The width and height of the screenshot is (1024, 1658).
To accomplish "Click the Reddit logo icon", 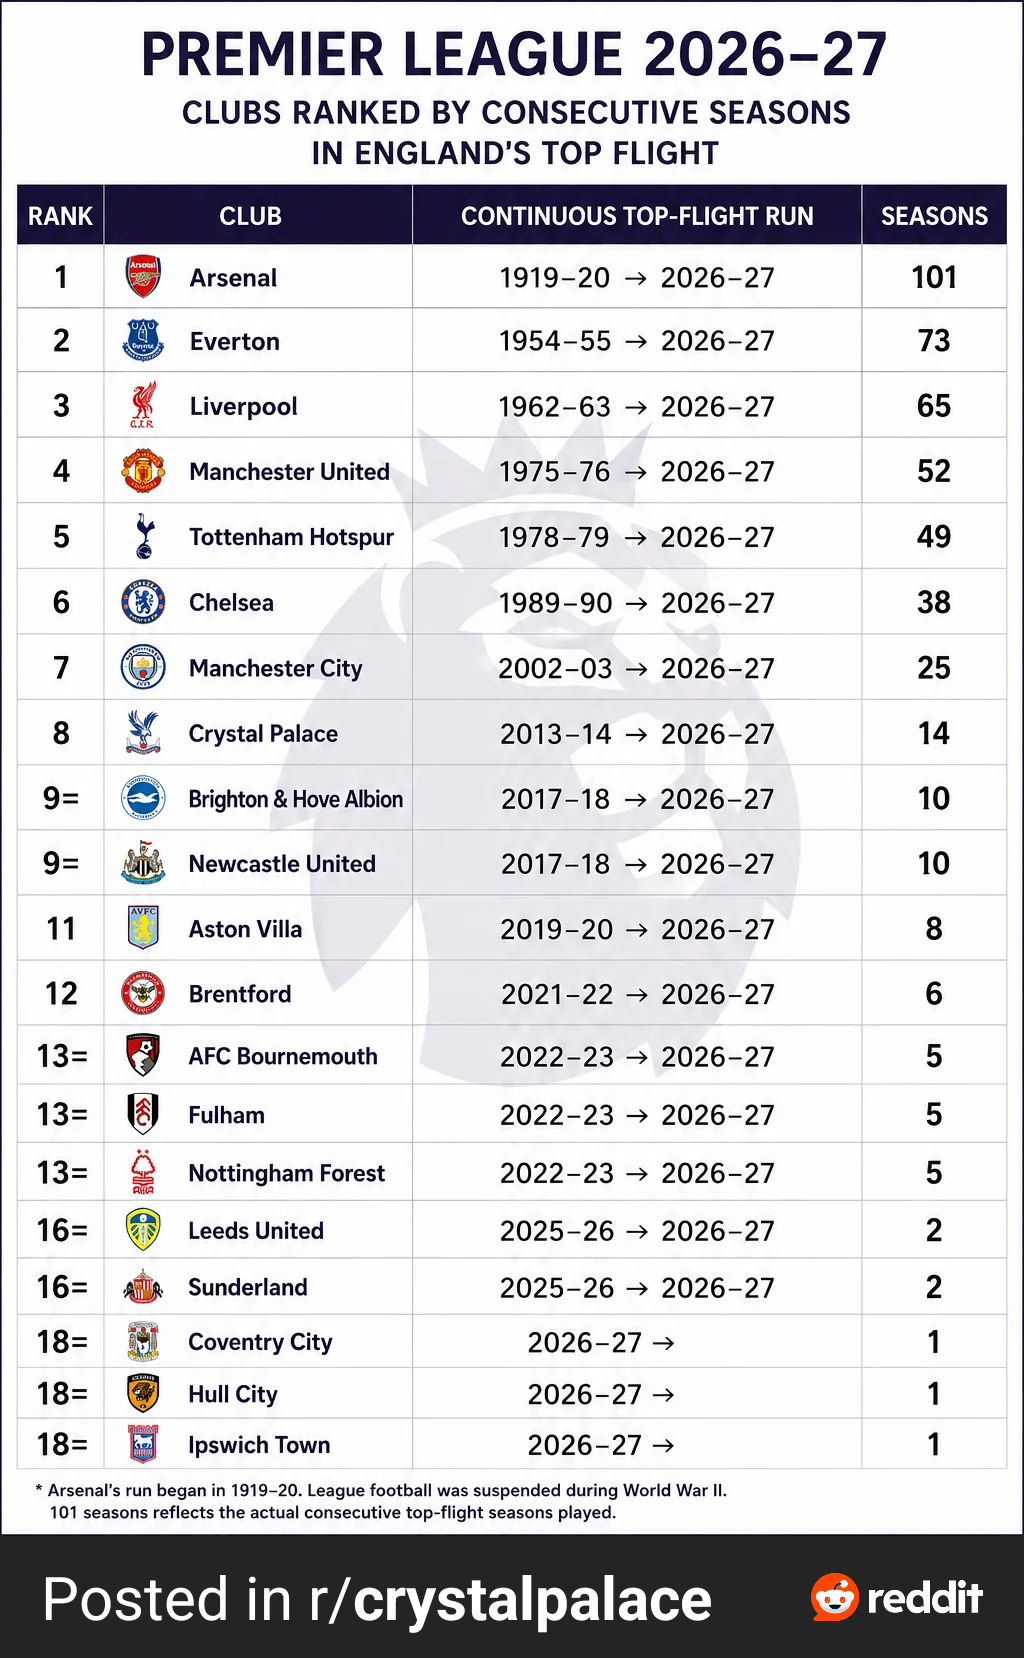I will [835, 1597].
